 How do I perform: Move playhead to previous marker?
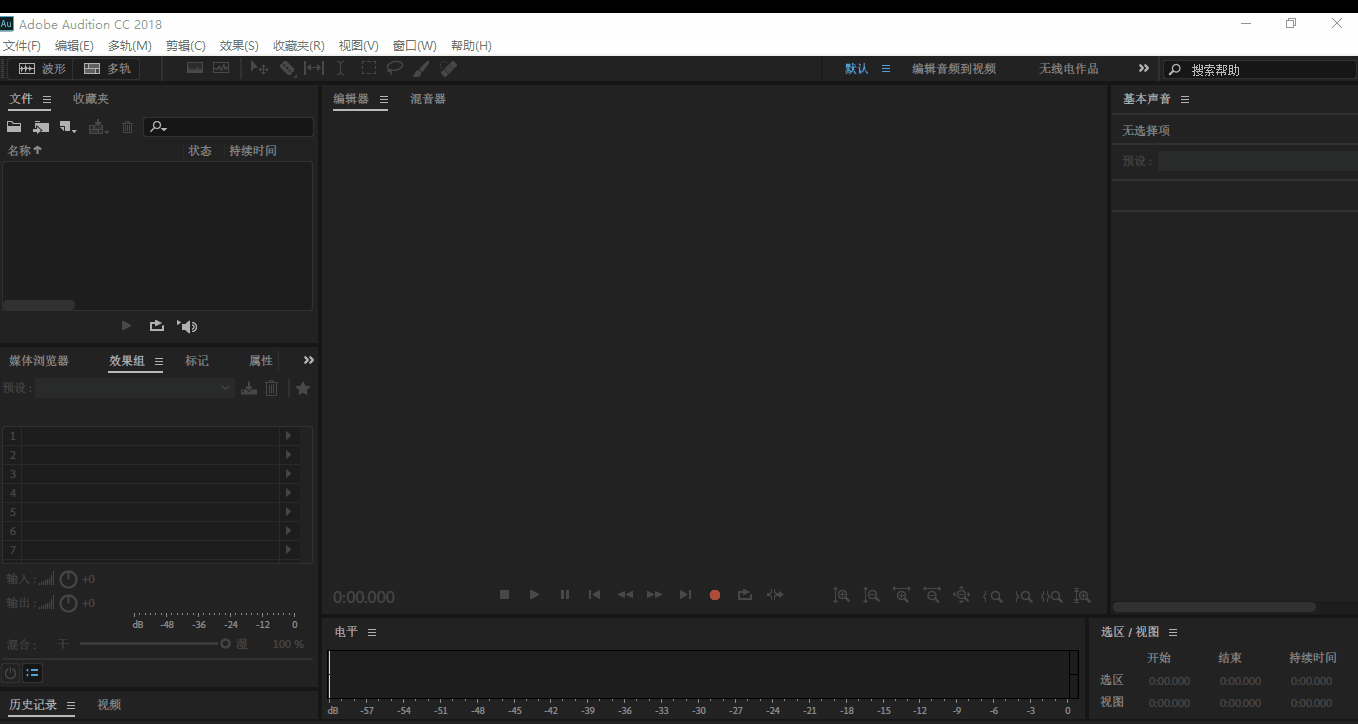point(594,595)
